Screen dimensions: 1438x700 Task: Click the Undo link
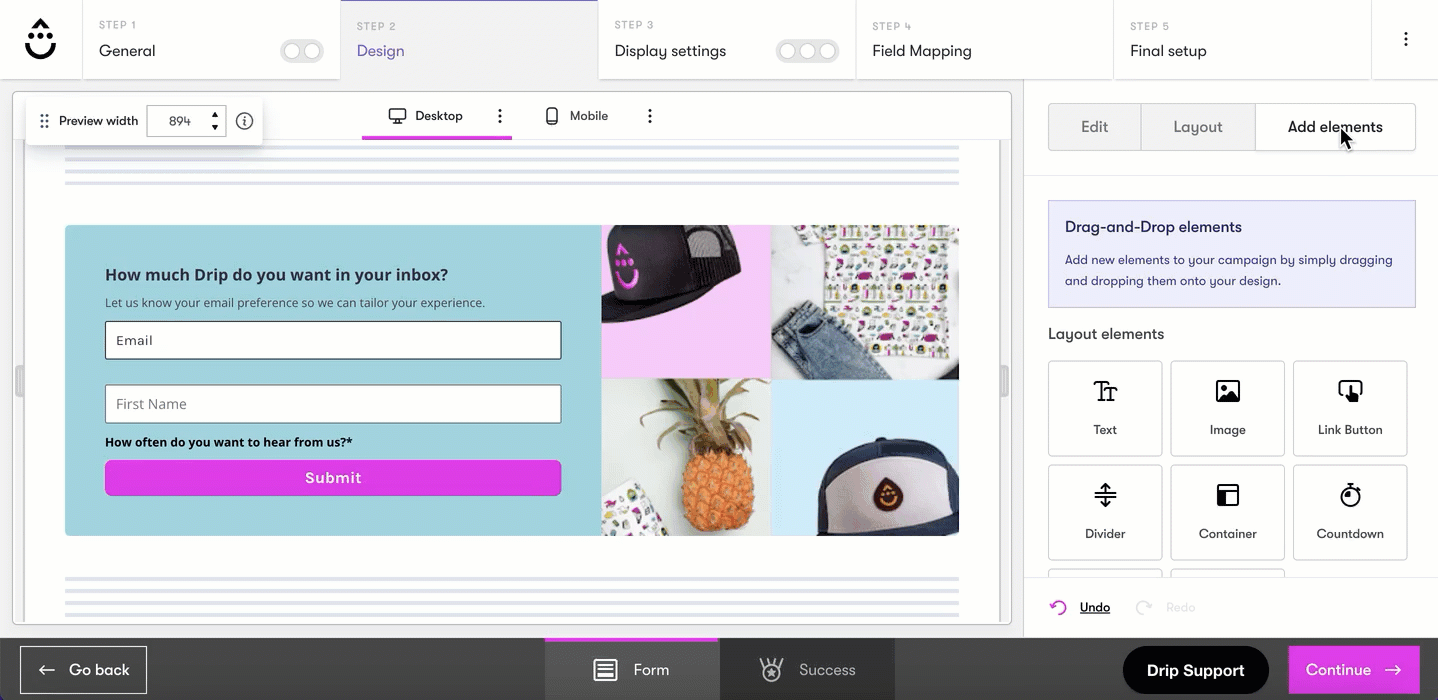pyautogui.click(x=1095, y=607)
